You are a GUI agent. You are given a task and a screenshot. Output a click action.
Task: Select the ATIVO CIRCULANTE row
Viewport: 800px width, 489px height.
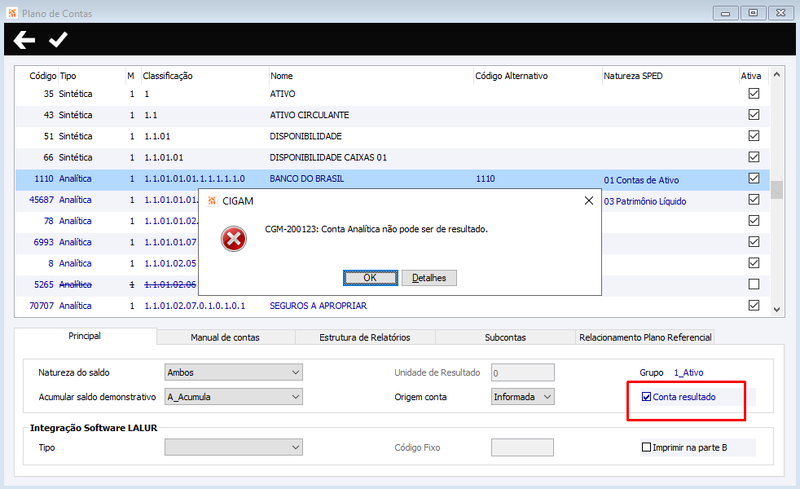tap(392, 115)
